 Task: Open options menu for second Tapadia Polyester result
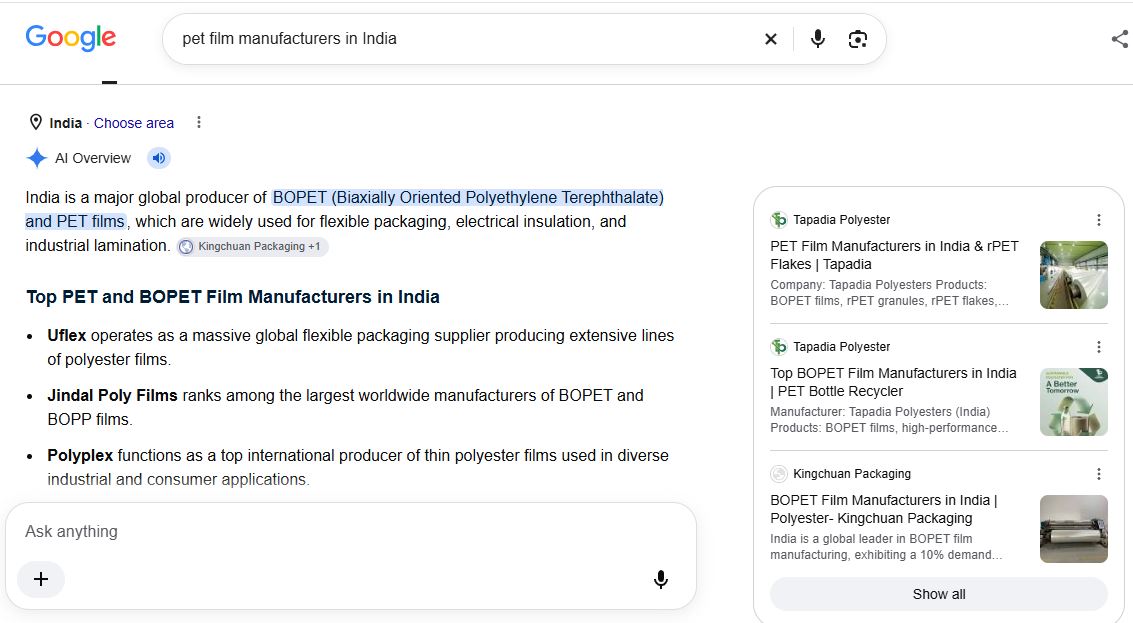[x=1098, y=347]
